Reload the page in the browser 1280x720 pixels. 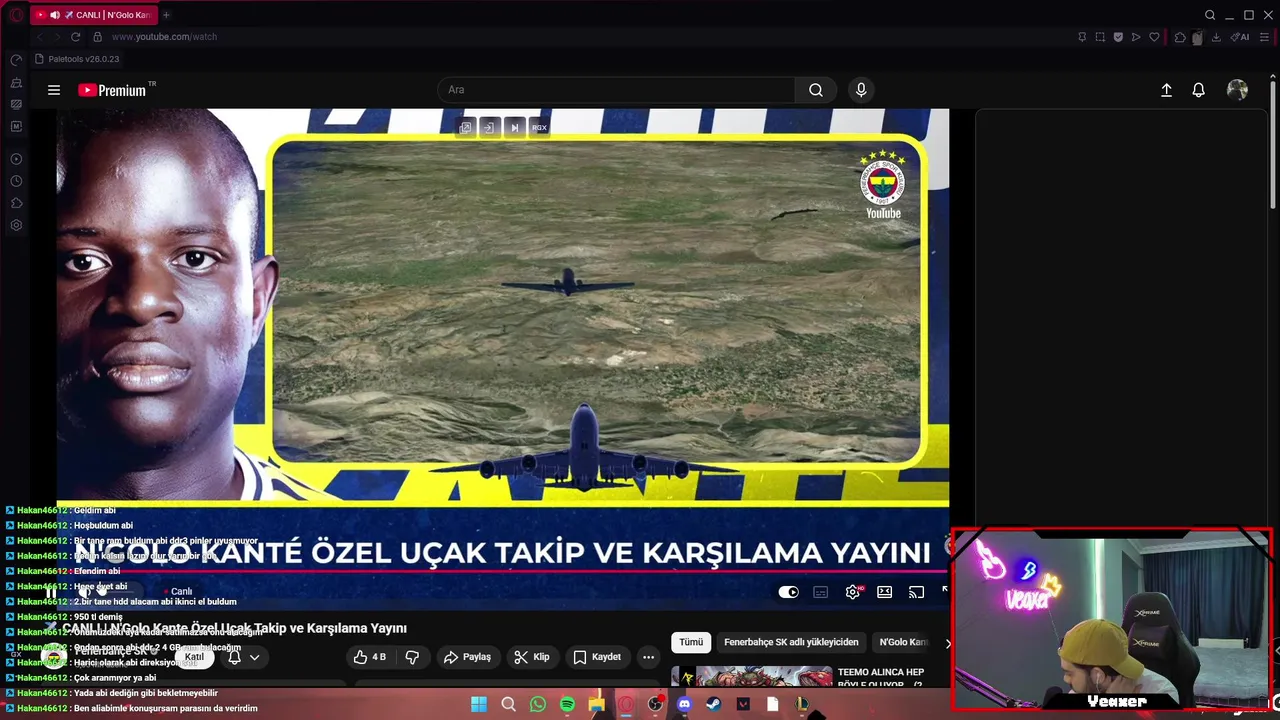pos(75,37)
